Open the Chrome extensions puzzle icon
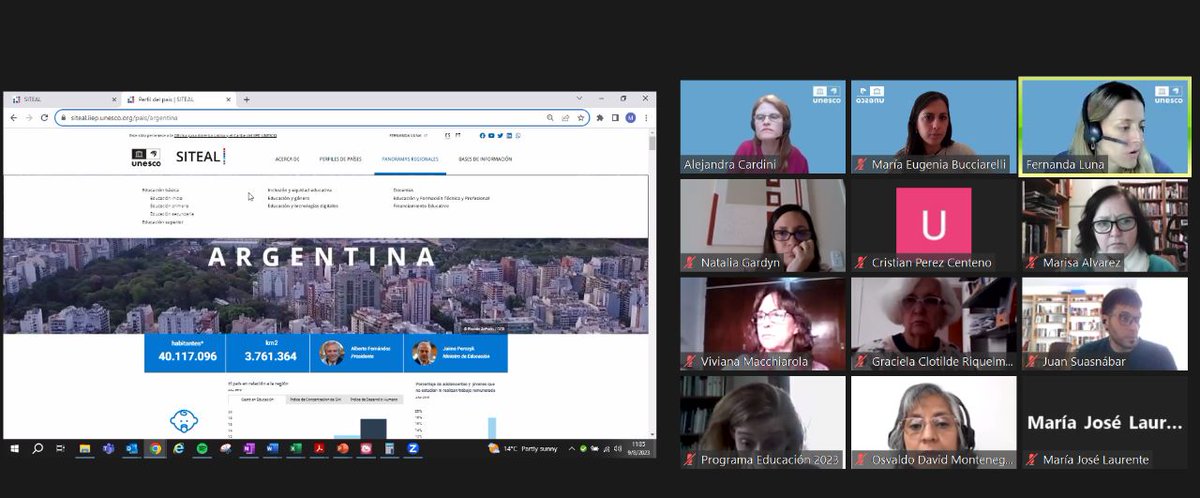Viewport: 1200px width, 498px height. click(x=600, y=117)
